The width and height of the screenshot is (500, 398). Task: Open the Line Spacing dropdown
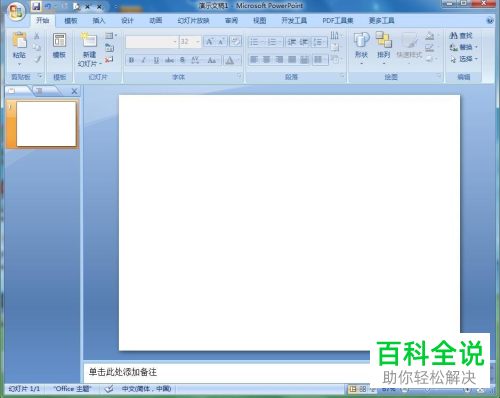(319, 42)
